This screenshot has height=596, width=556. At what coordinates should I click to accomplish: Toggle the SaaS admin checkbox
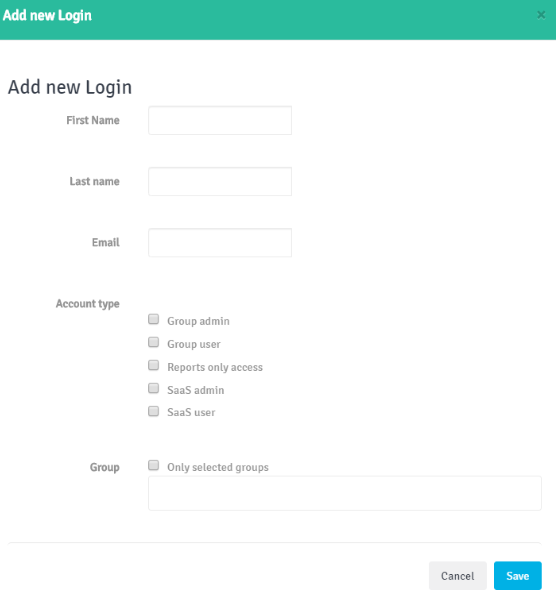(154, 388)
